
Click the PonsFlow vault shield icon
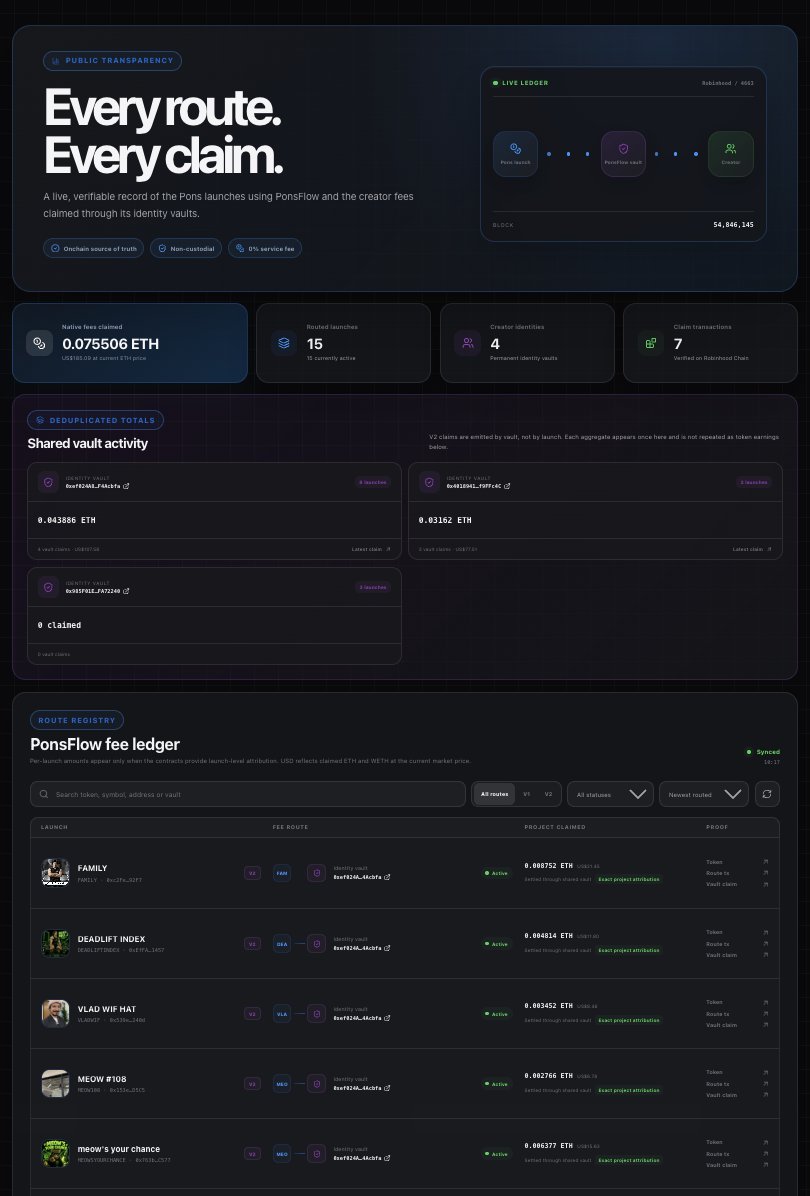tap(623, 149)
